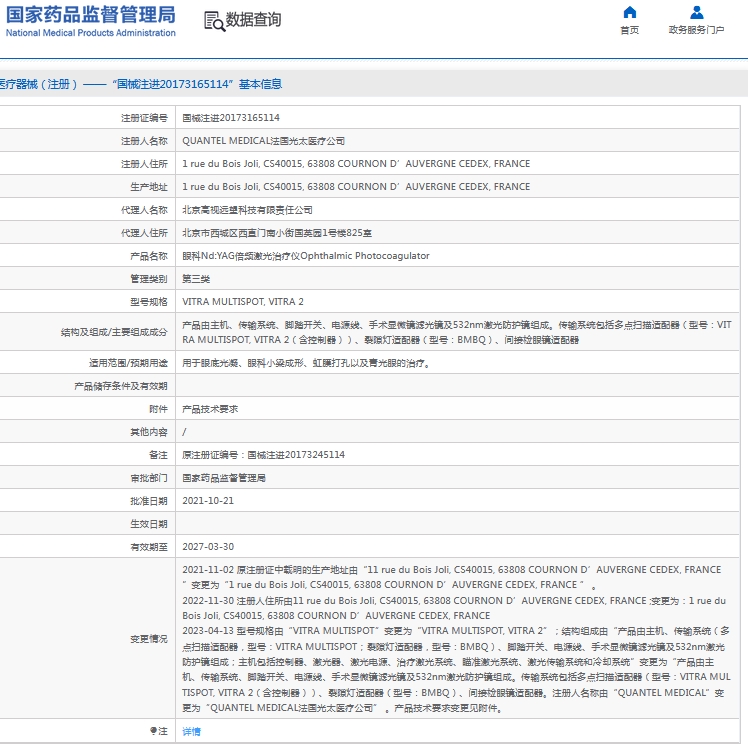Image resolution: width=748 pixels, height=749 pixels.
Task: Click the 产品储存条件及有效期 label
Action: (x=121, y=386)
